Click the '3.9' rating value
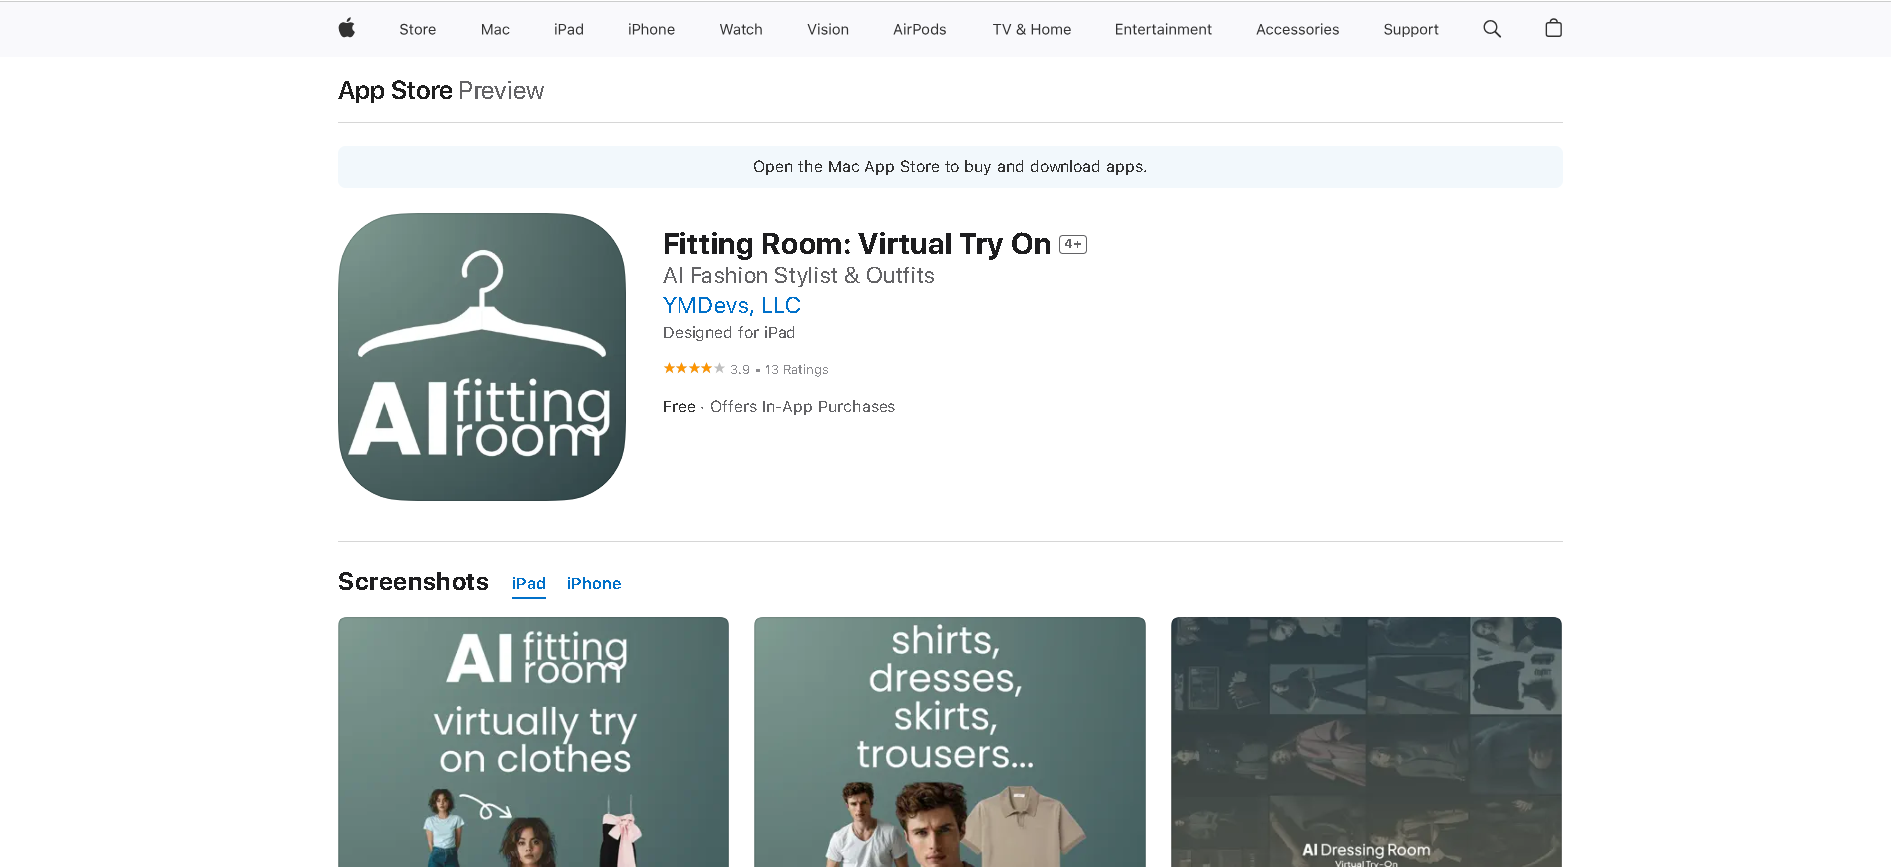 click(740, 370)
